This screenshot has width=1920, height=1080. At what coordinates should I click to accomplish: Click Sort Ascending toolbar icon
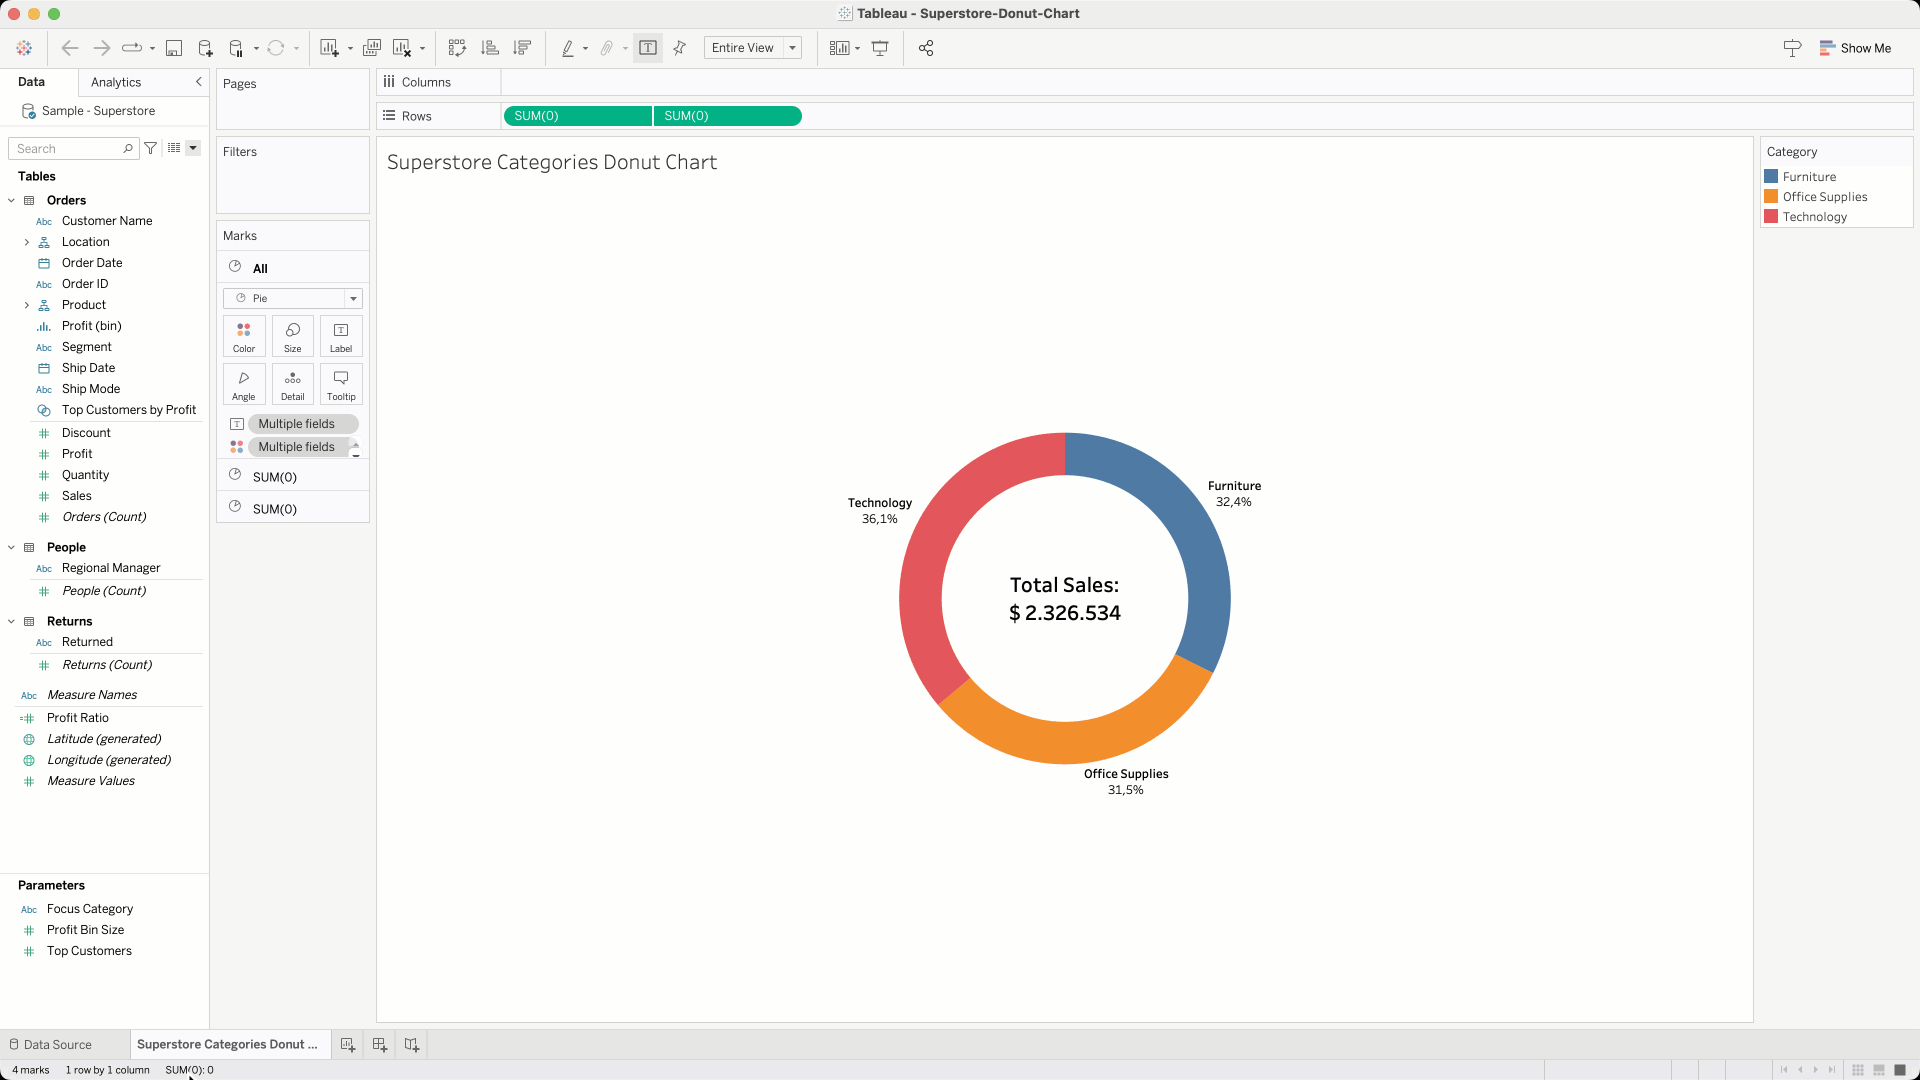[x=489, y=48]
